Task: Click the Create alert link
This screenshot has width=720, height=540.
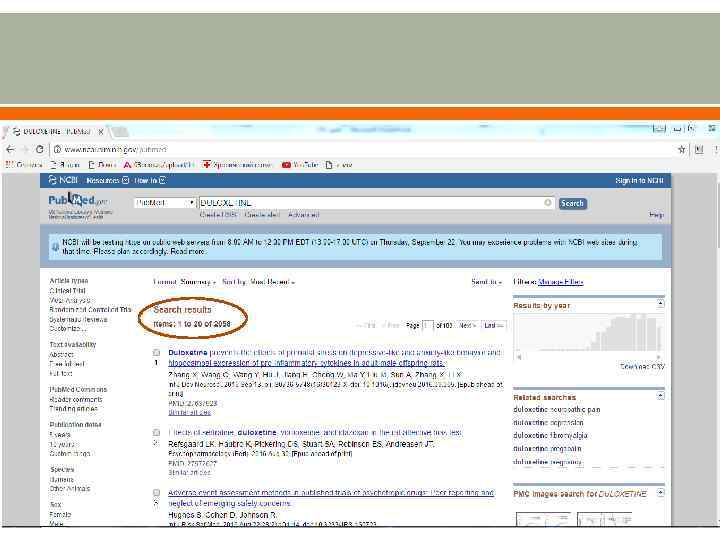Action: tap(262, 214)
